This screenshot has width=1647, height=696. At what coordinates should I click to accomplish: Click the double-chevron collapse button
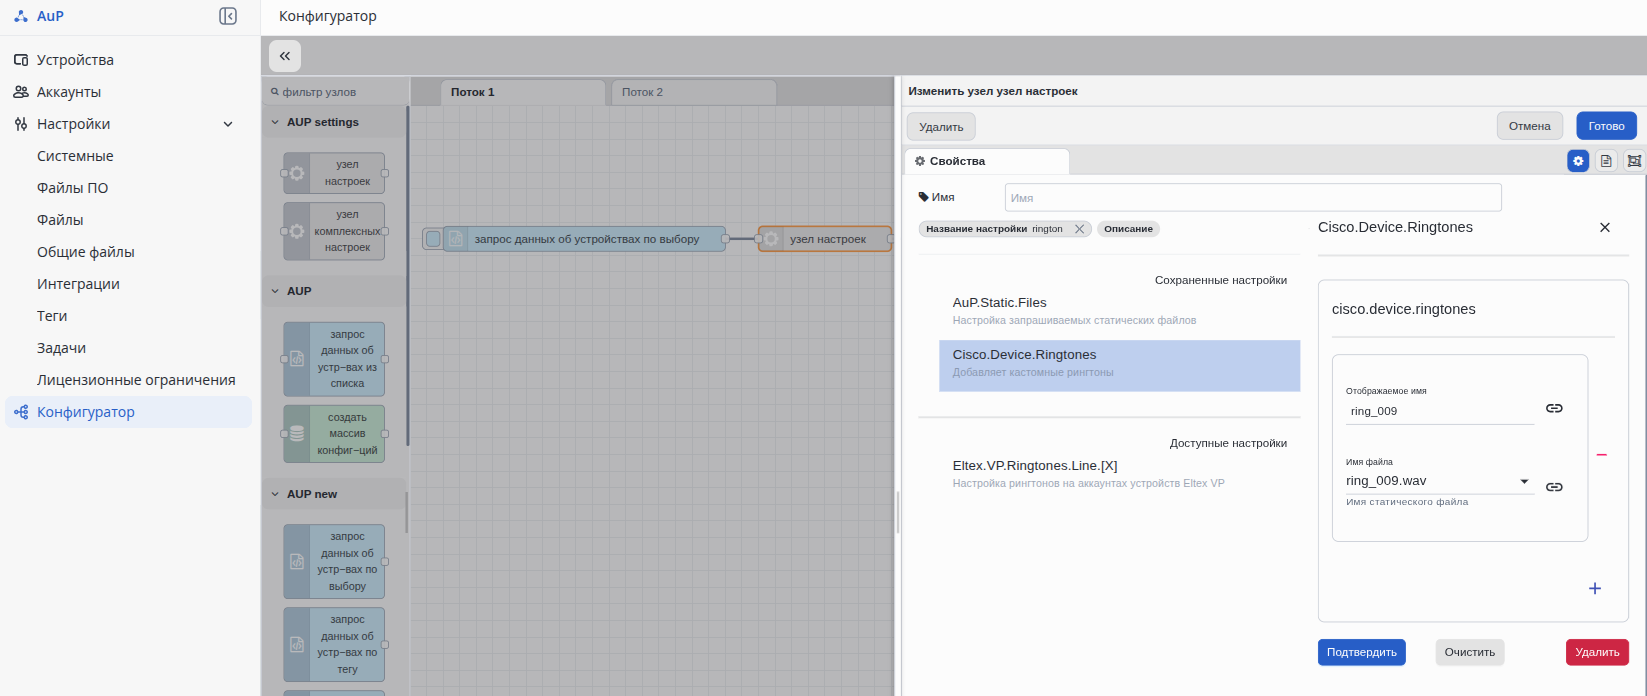click(285, 56)
